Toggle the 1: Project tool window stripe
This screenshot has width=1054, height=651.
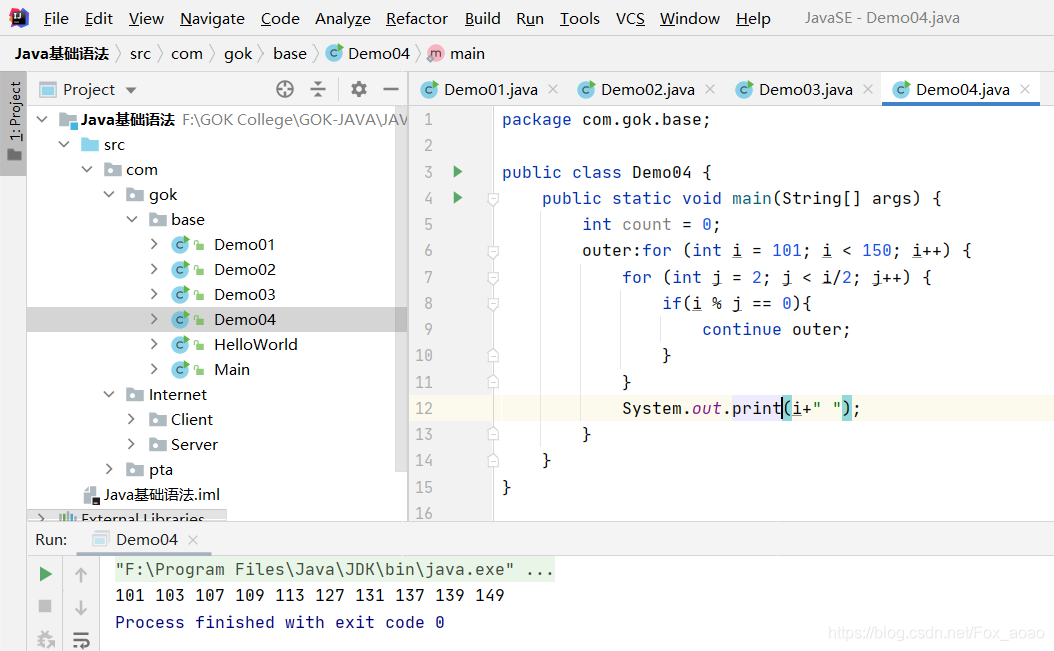pos(14,122)
